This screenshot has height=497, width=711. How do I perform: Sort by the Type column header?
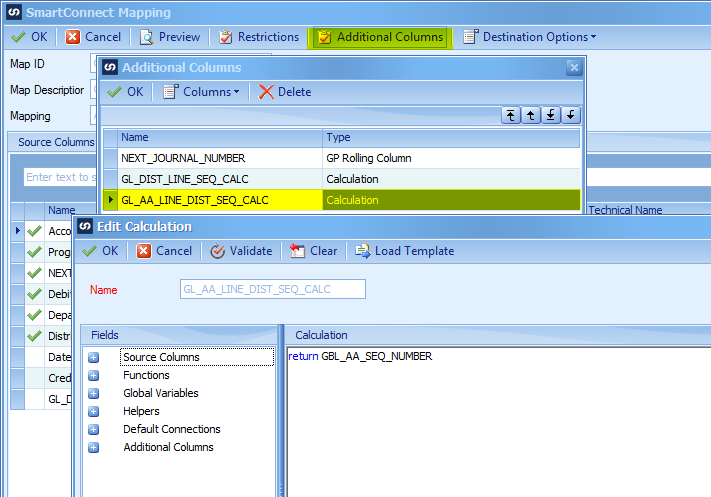(451, 137)
